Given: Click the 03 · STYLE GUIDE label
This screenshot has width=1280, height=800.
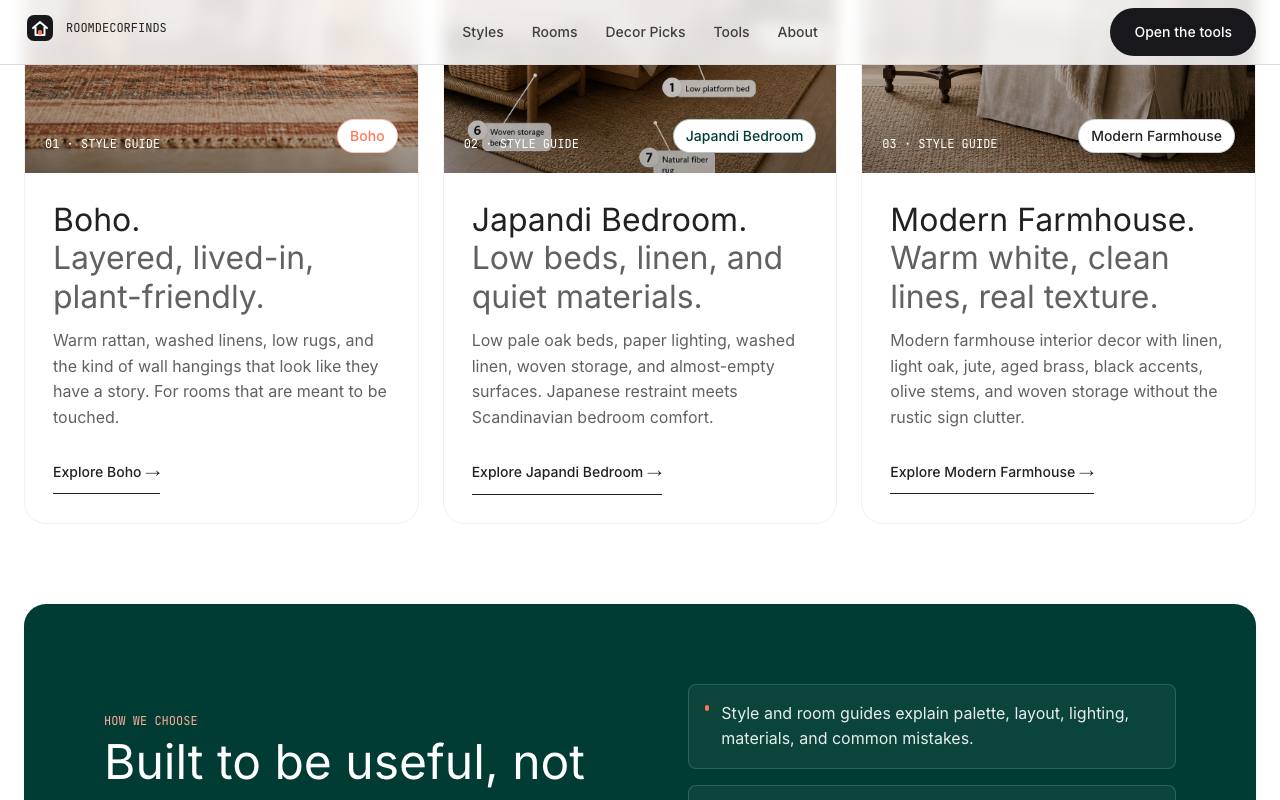Looking at the screenshot, I should tap(939, 144).
